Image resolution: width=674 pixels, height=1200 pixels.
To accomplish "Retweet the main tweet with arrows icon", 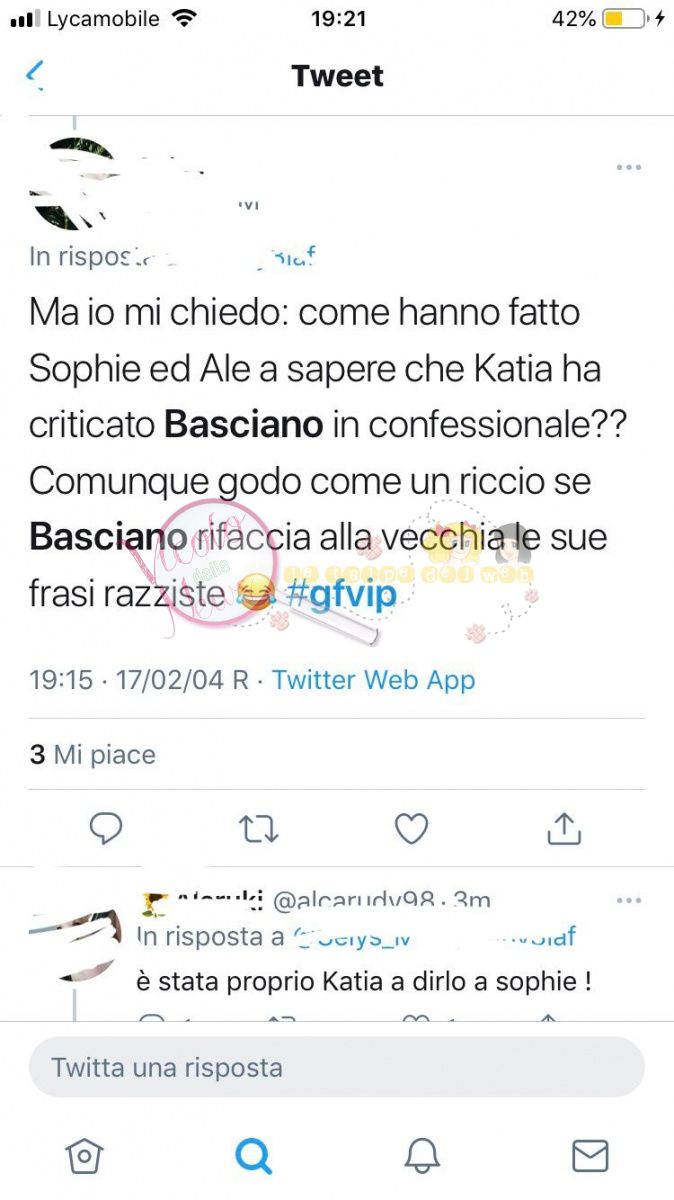I will tap(258, 828).
